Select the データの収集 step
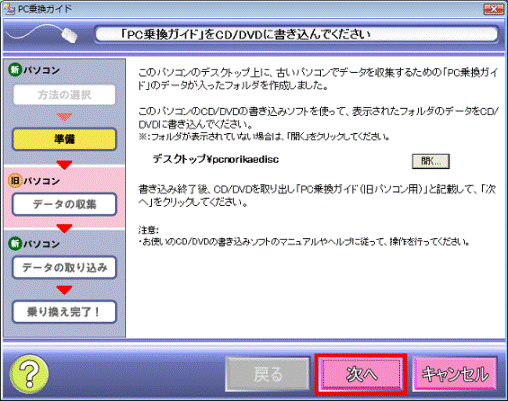 coord(64,204)
